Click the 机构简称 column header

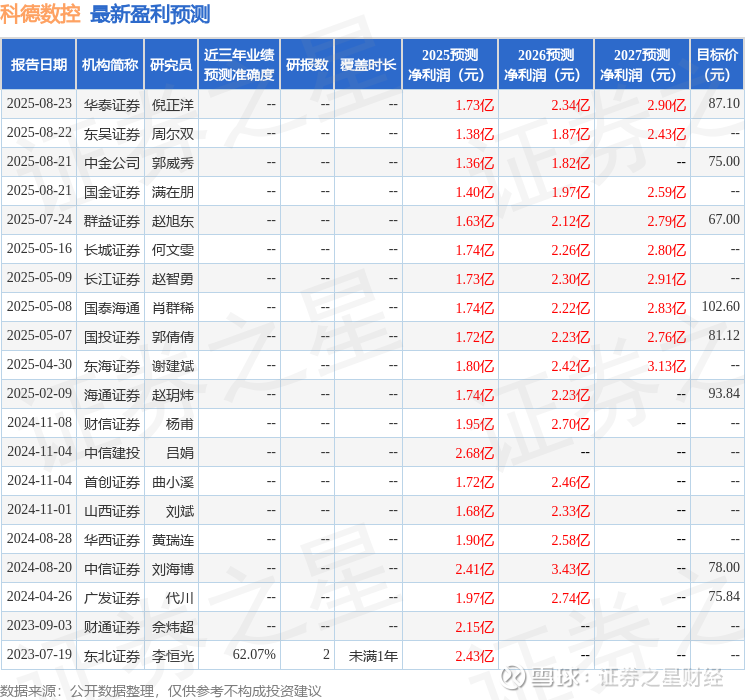click(110, 65)
